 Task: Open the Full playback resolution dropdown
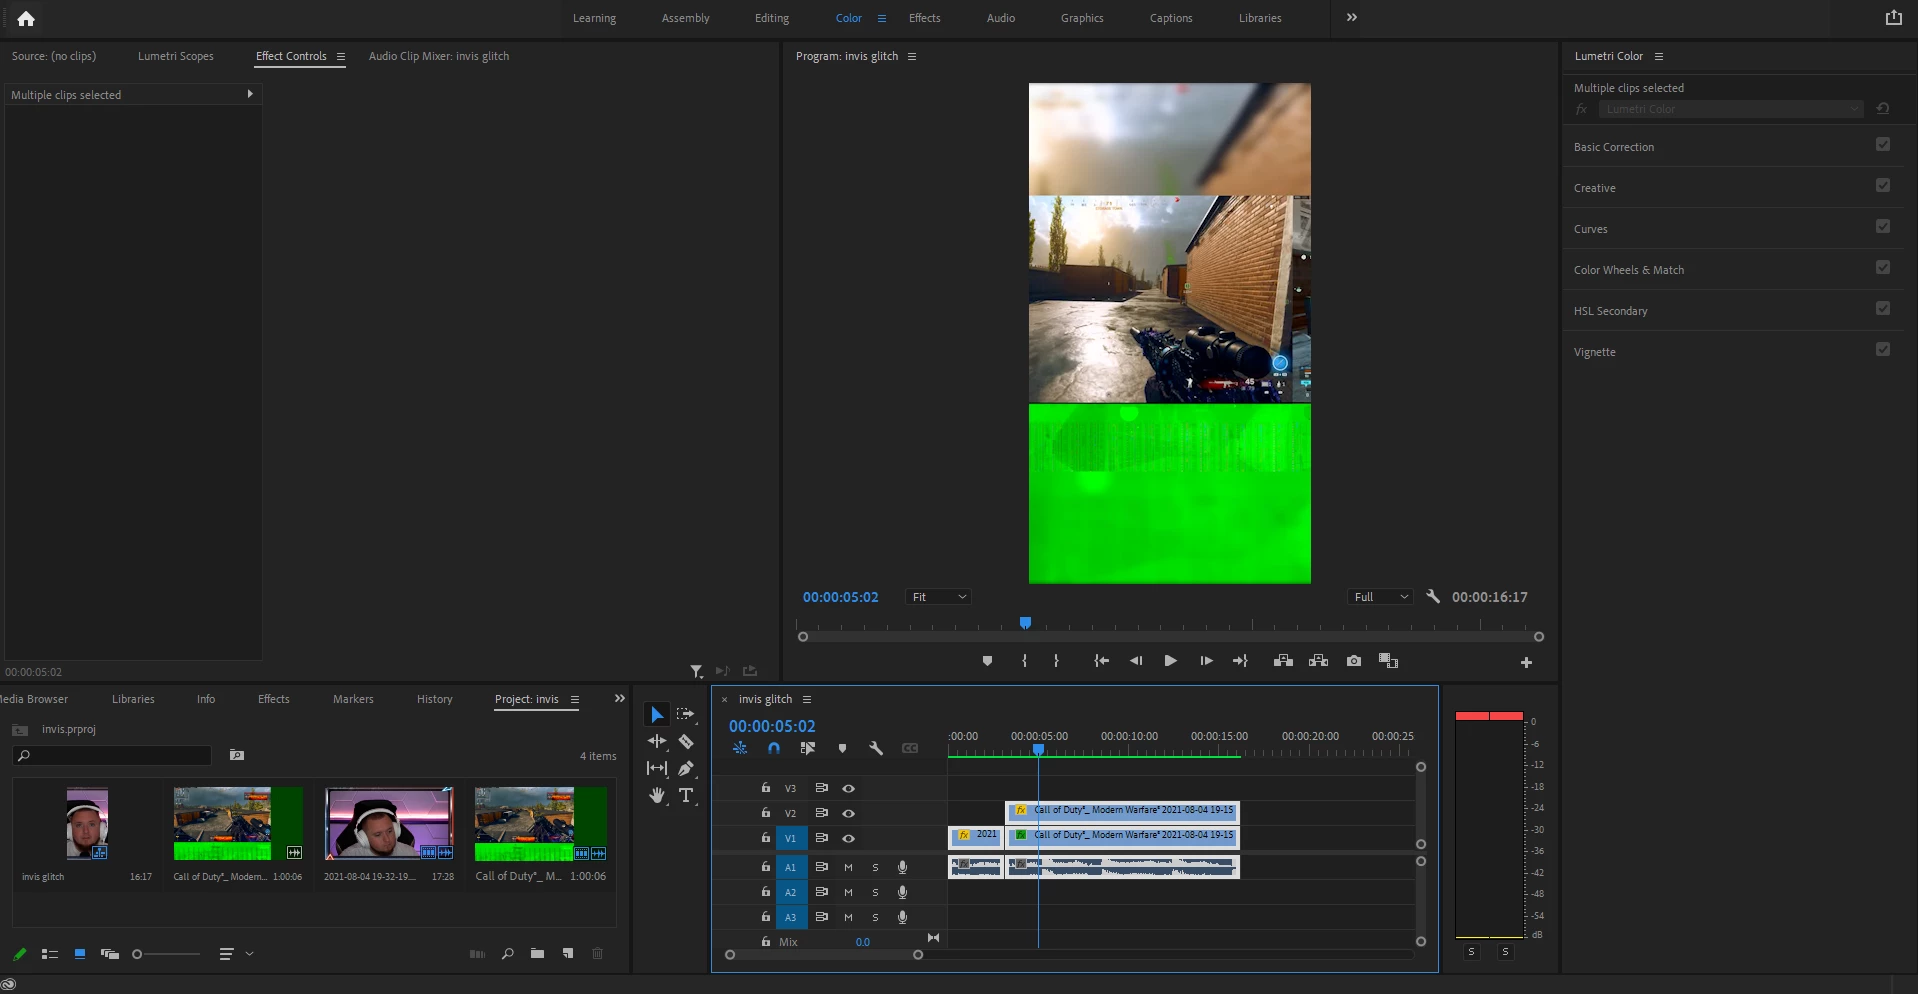click(1380, 597)
